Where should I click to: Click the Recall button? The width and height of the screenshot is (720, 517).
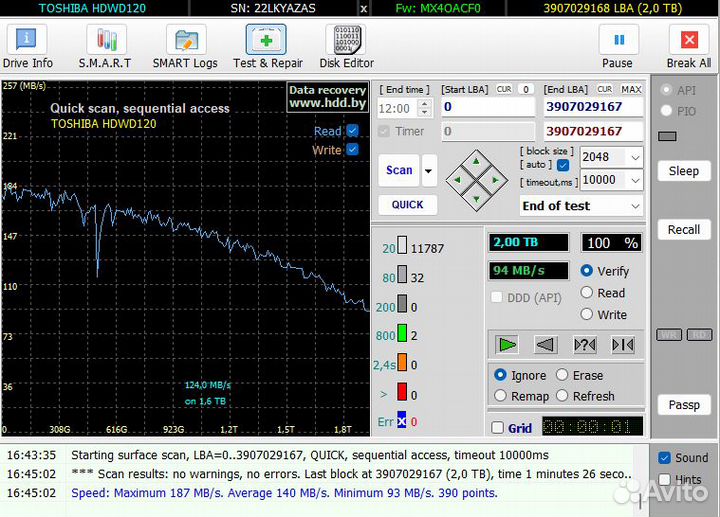pos(684,230)
